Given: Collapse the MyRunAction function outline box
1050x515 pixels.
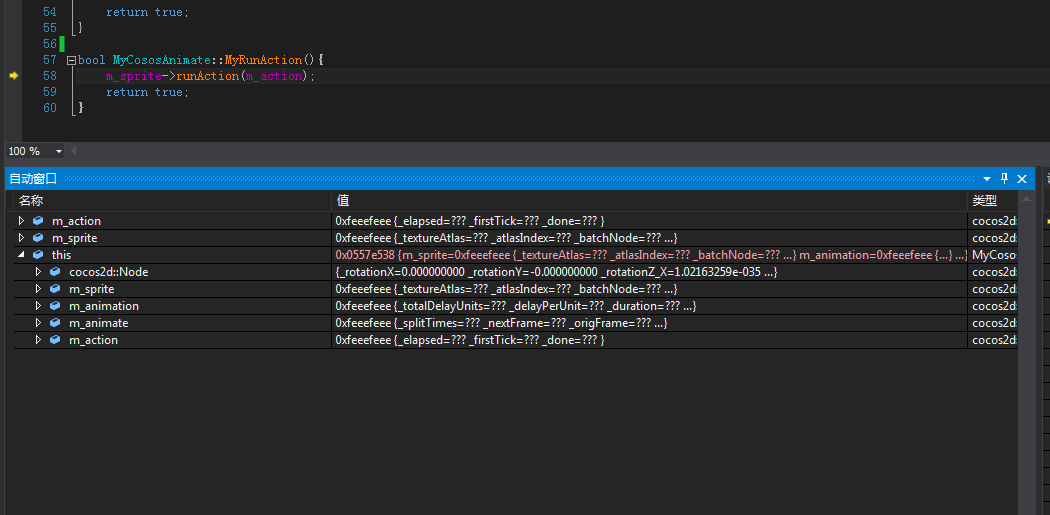Looking at the screenshot, I should coord(71,60).
